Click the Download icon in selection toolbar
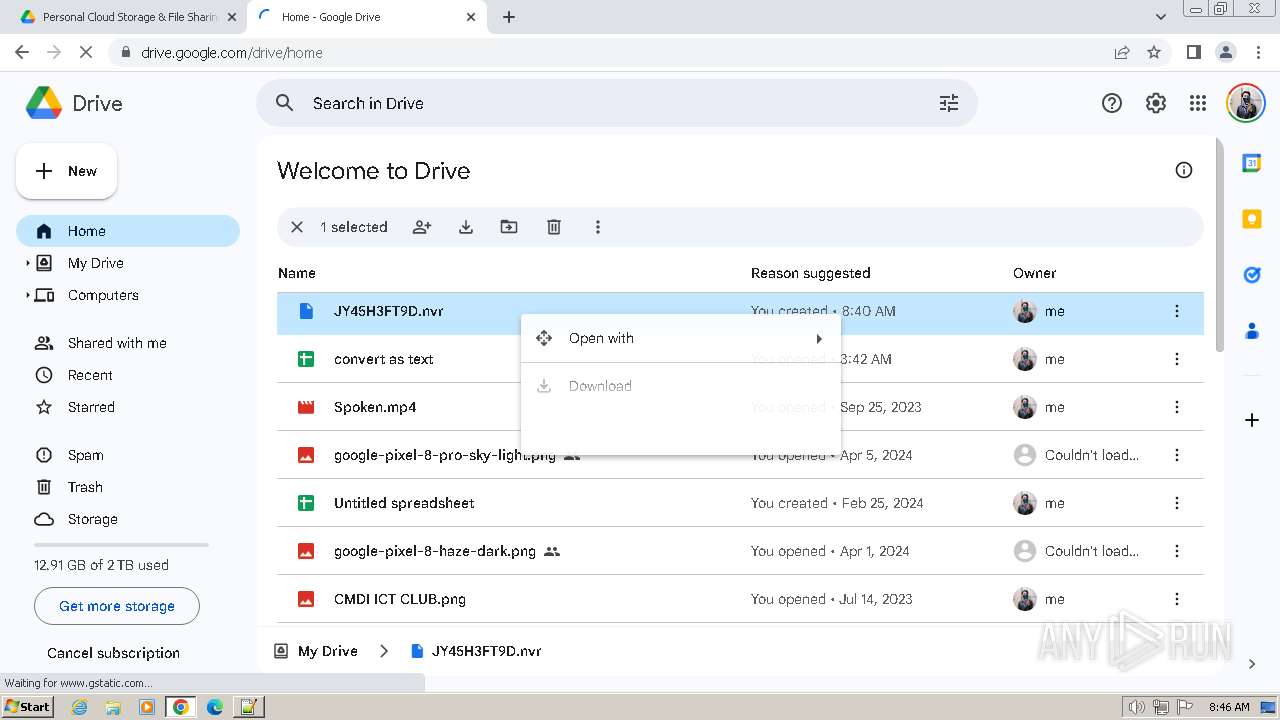Viewport: 1280px width, 720px height. pyautogui.click(x=466, y=227)
